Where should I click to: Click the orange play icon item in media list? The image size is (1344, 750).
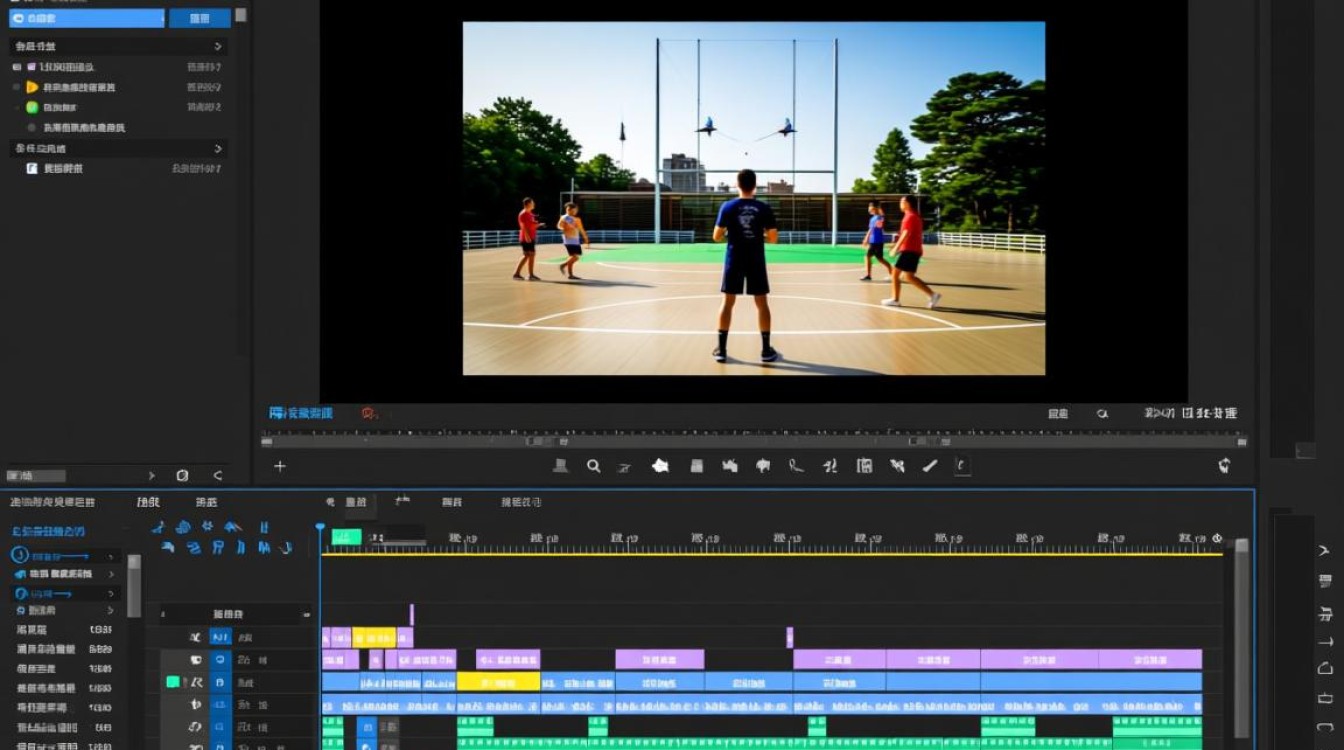tap(32, 87)
